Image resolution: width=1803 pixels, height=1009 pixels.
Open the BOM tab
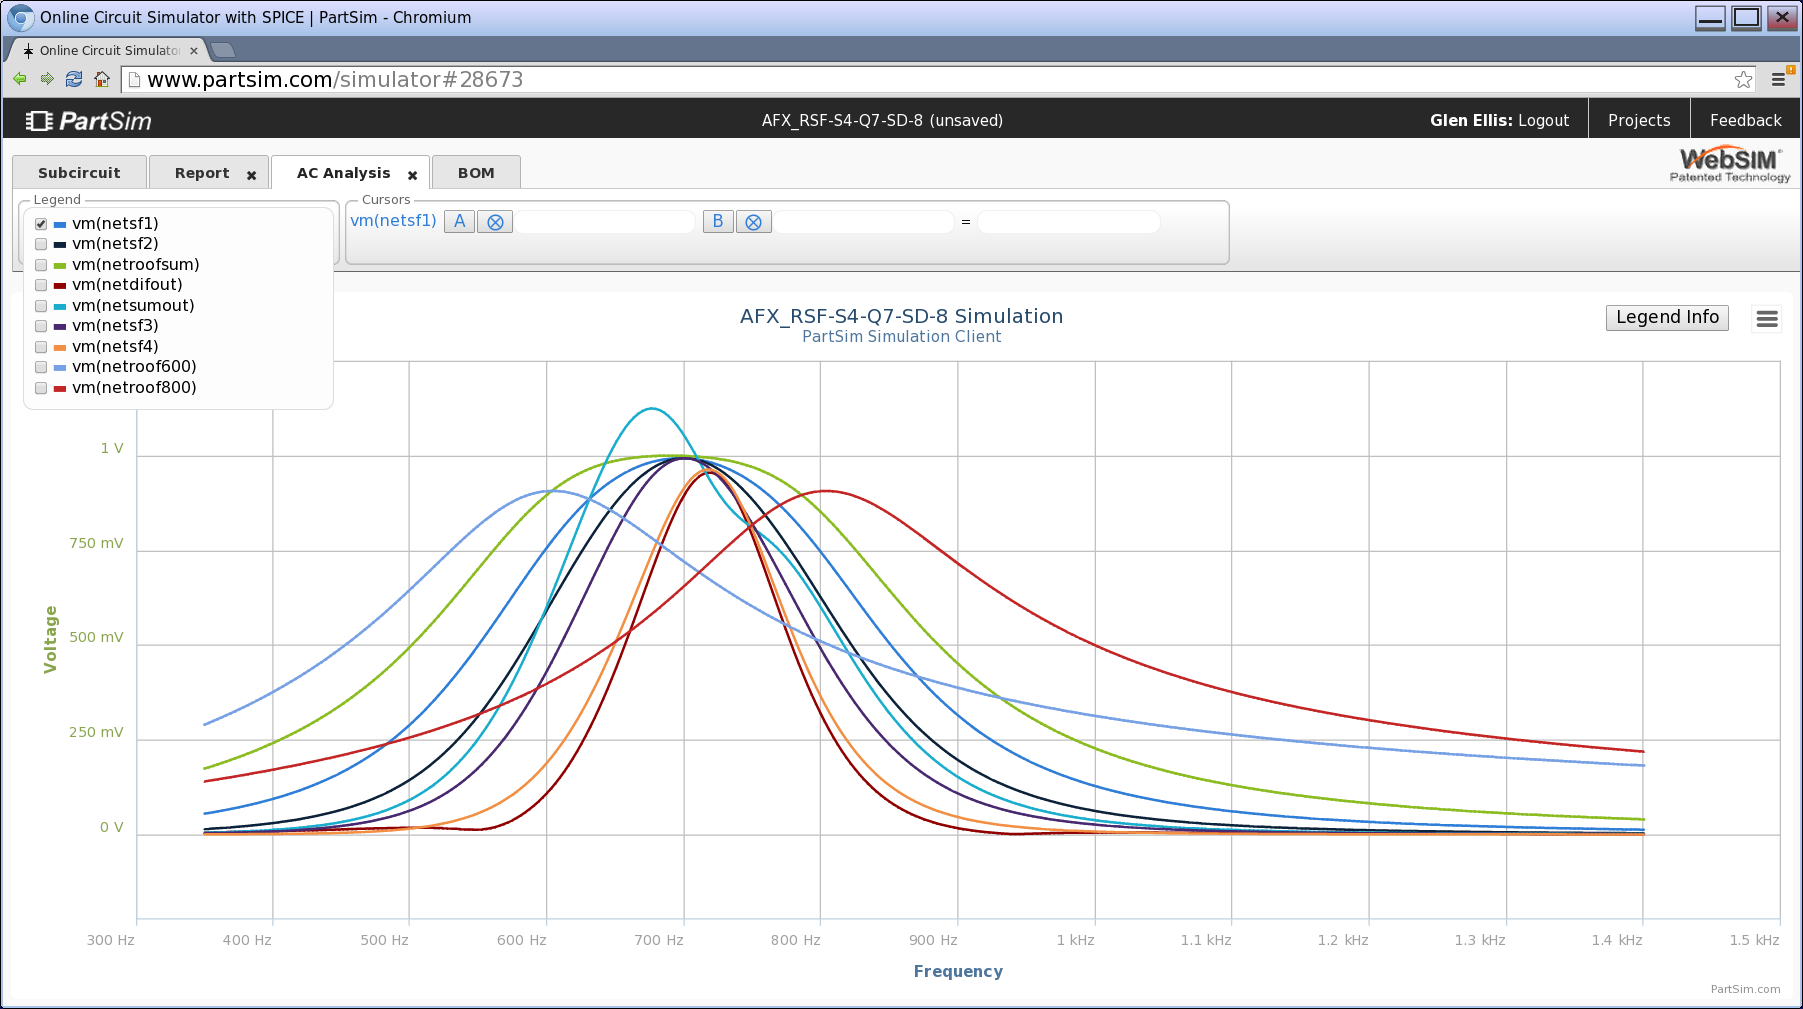click(476, 172)
